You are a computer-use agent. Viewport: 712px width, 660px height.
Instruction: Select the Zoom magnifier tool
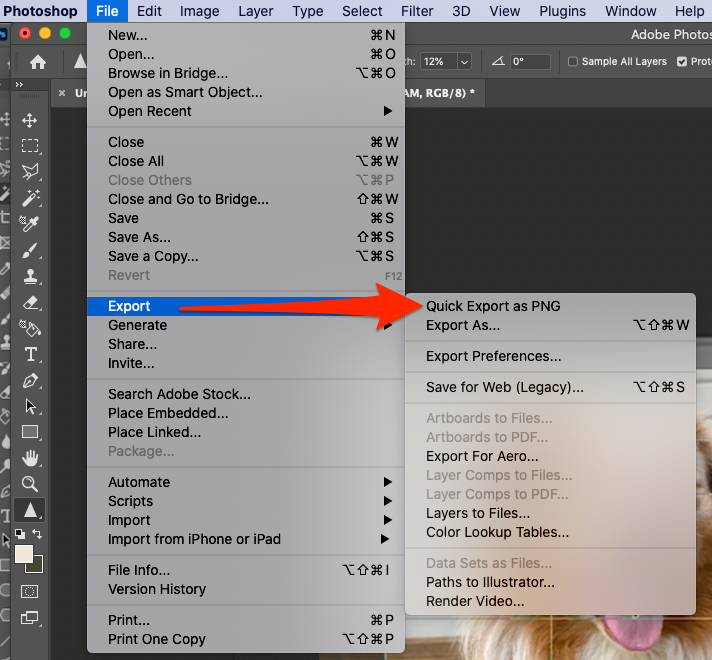30,484
